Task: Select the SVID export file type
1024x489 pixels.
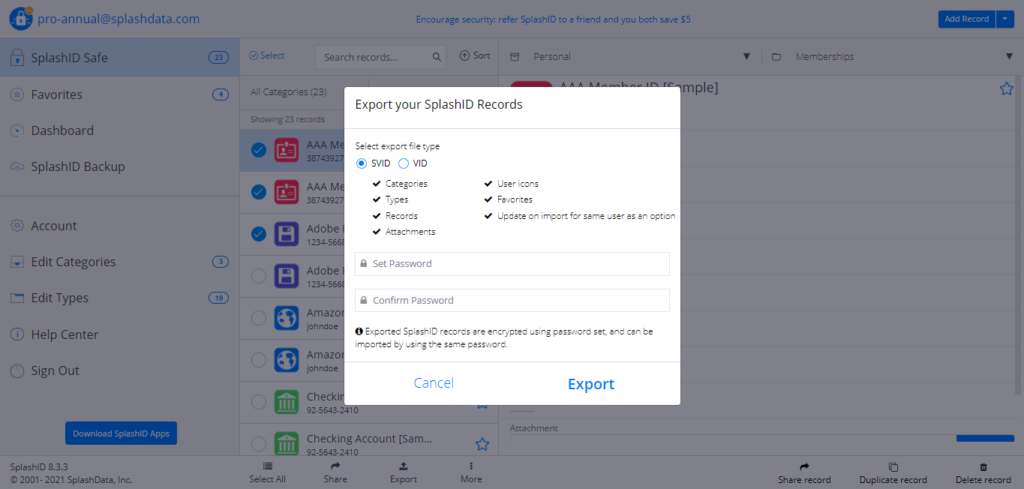Action: pyautogui.click(x=362, y=163)
